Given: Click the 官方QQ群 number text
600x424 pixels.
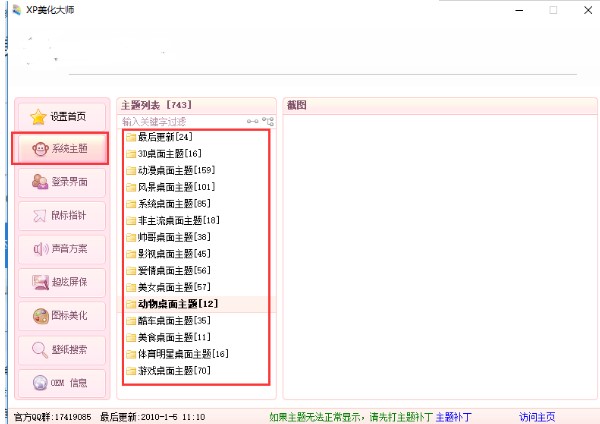Looking at the screenshot, I should coord(52,417).
